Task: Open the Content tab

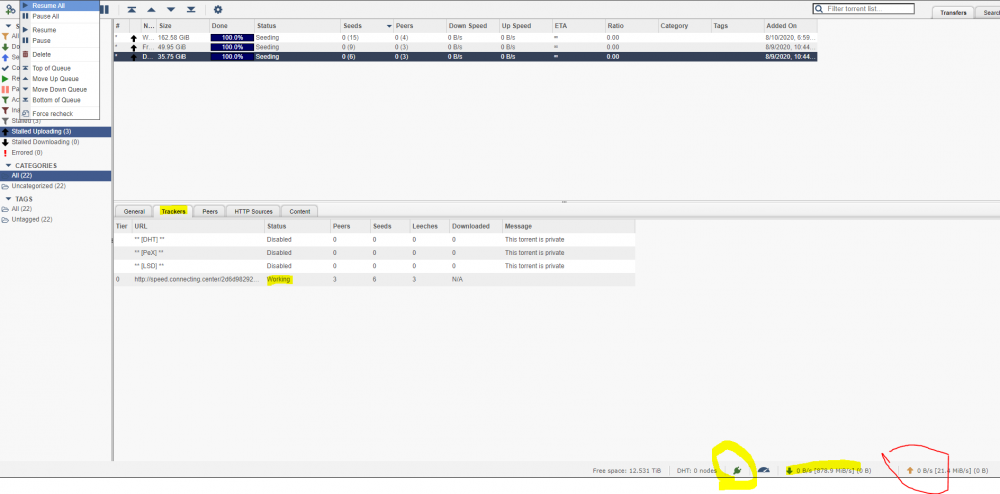Action: pos(300,211)
